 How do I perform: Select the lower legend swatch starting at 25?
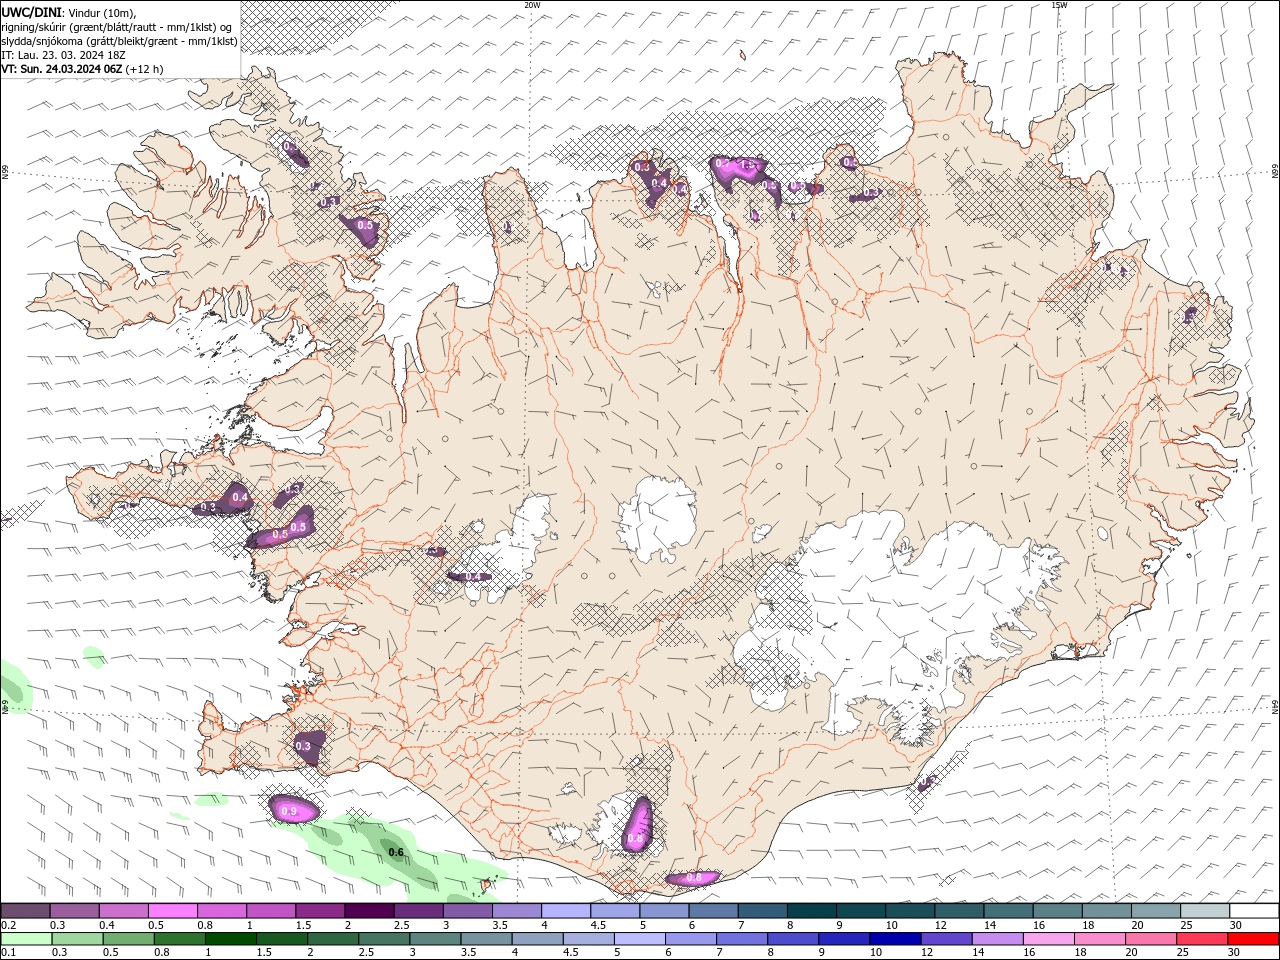(x=1202, y=939)
